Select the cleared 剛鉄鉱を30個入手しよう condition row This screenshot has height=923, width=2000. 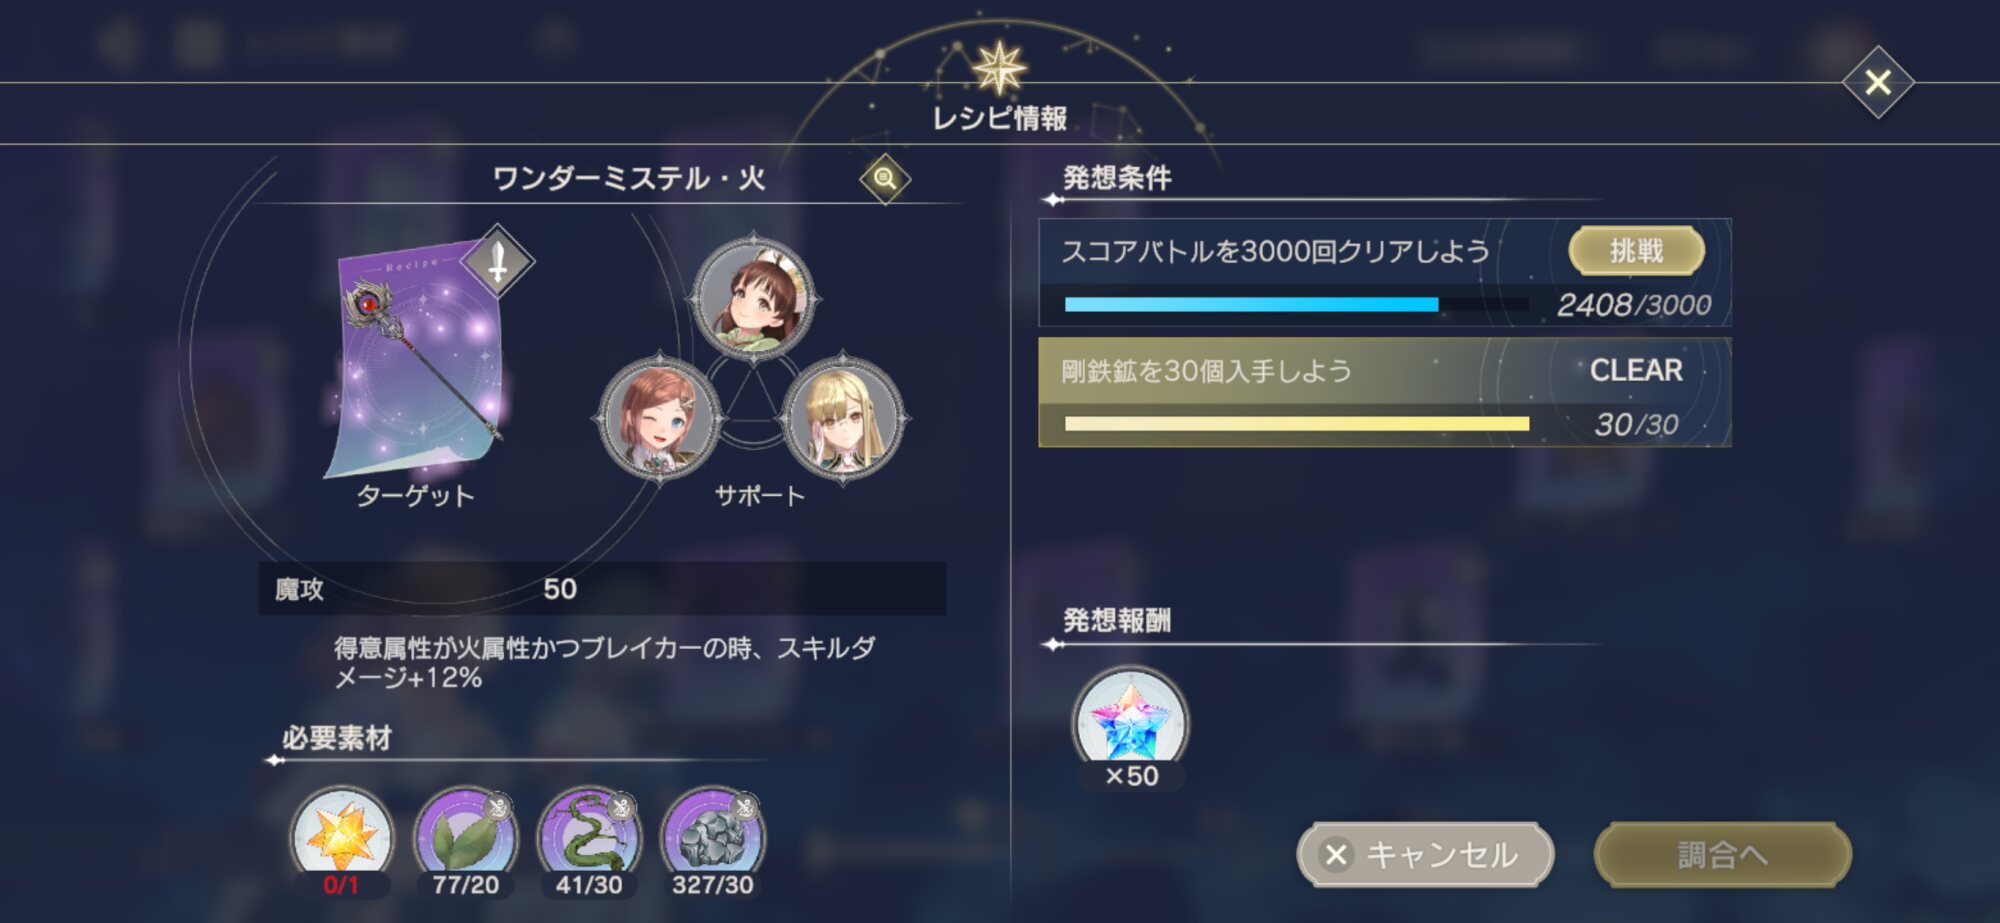click(1385, 392)
